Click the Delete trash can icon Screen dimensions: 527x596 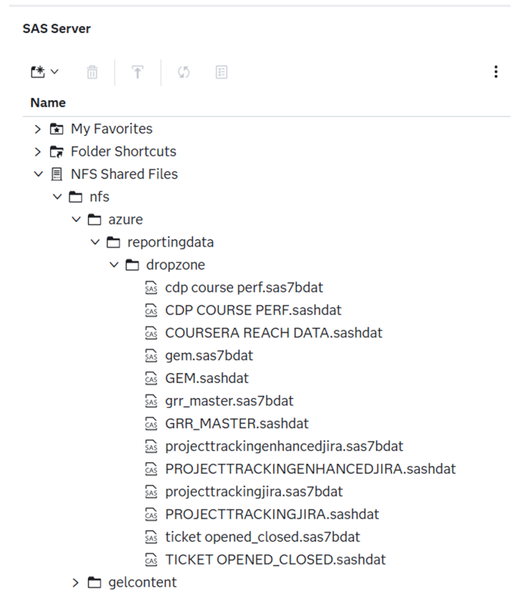[92, 72]
